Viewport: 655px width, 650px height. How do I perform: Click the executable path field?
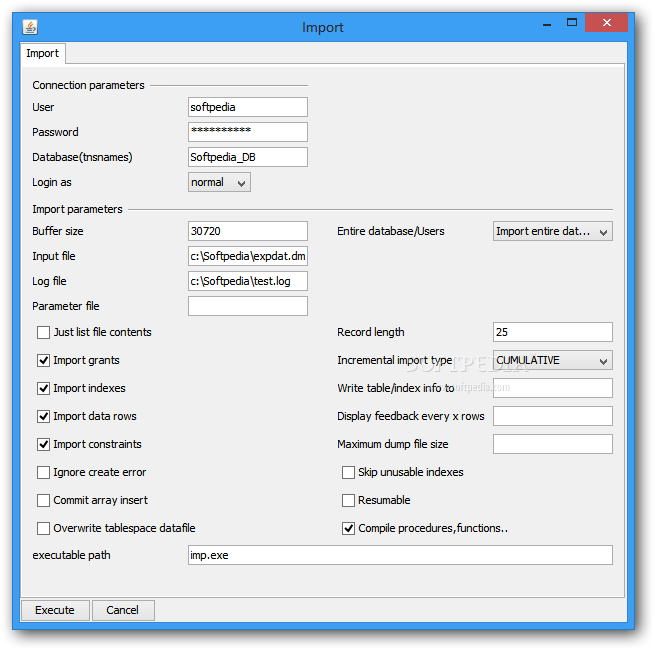click(400, 555)
